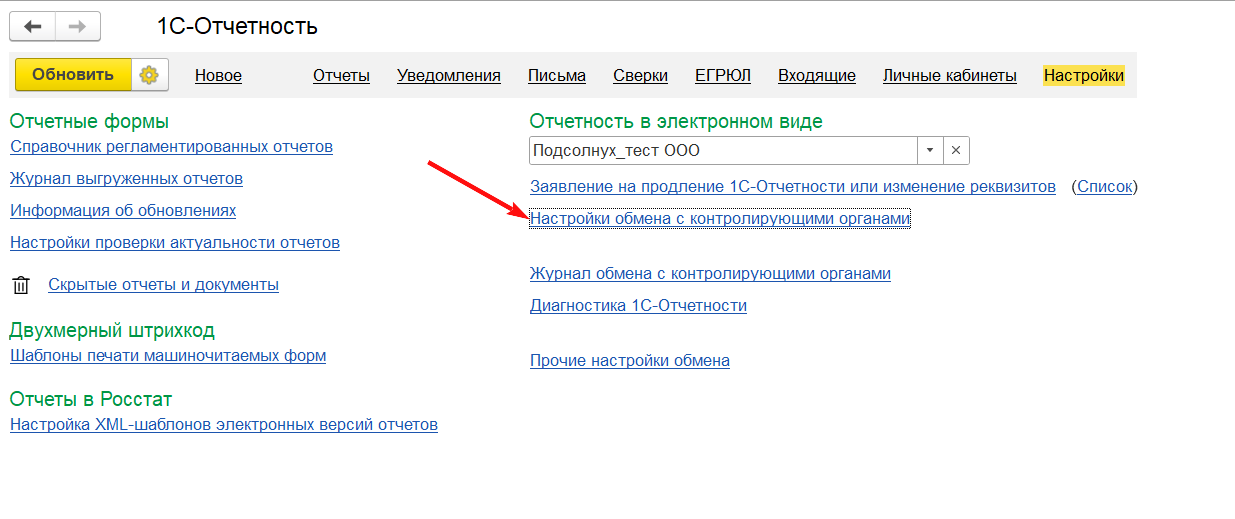The height and width of the screenshot is (519, 1235).
Task: Switch to the Уведомления tab
Action: (449, 76)
